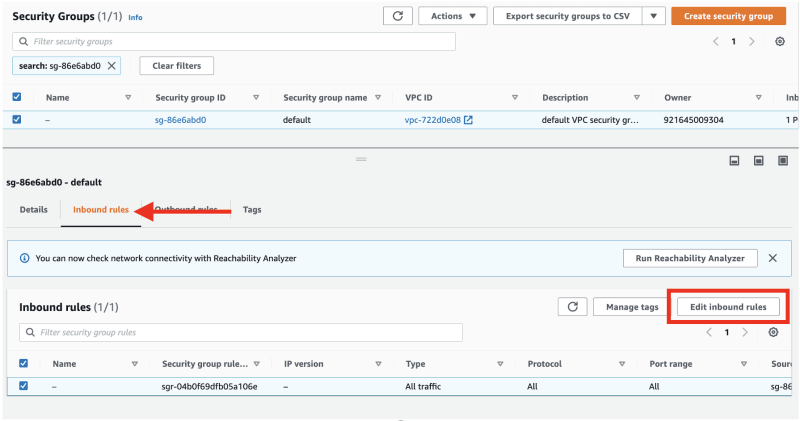Click external link icon next to vpc-722d0e08
The height and width of the screenshot is (421, 800).
tap(468, 120)
